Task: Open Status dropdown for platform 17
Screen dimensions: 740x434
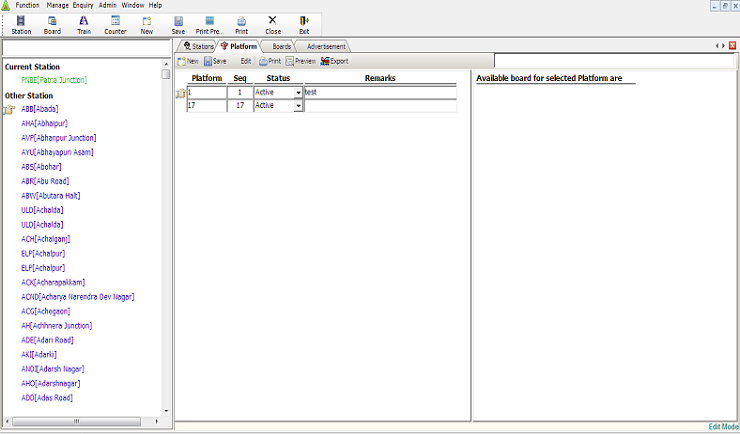Action: point(298,105)
